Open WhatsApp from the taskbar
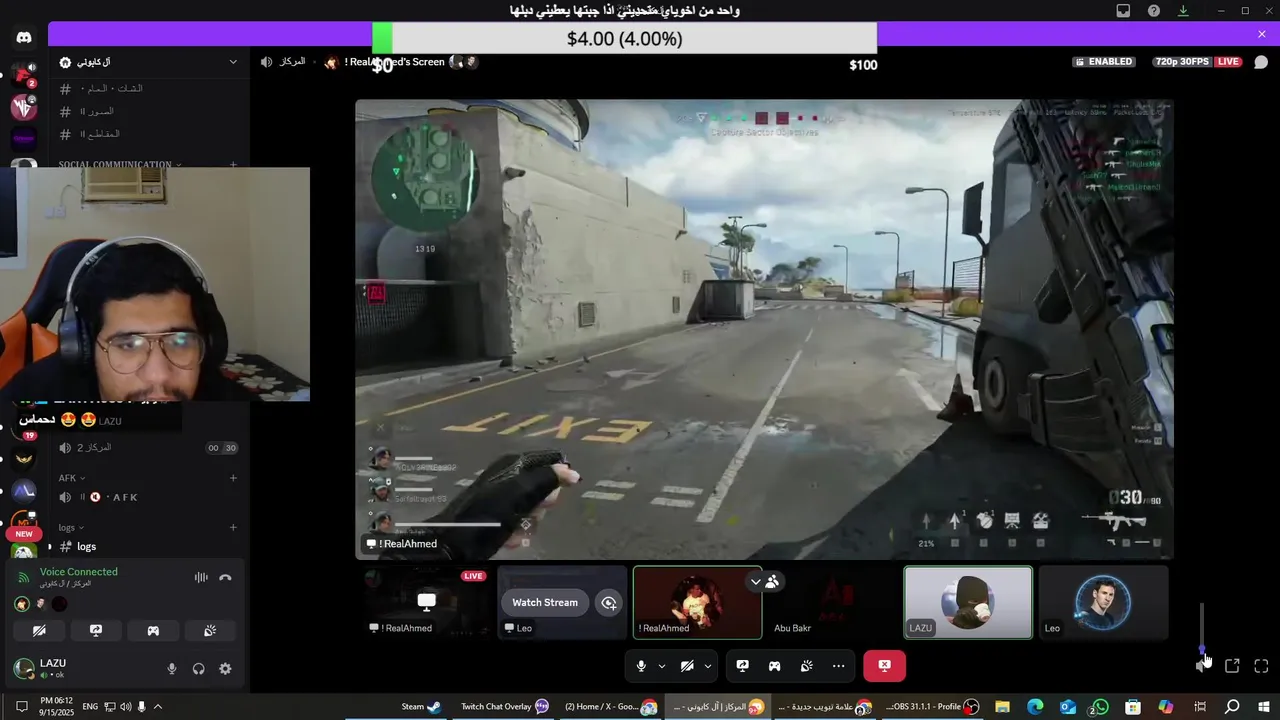 (x=1100, y=706)
